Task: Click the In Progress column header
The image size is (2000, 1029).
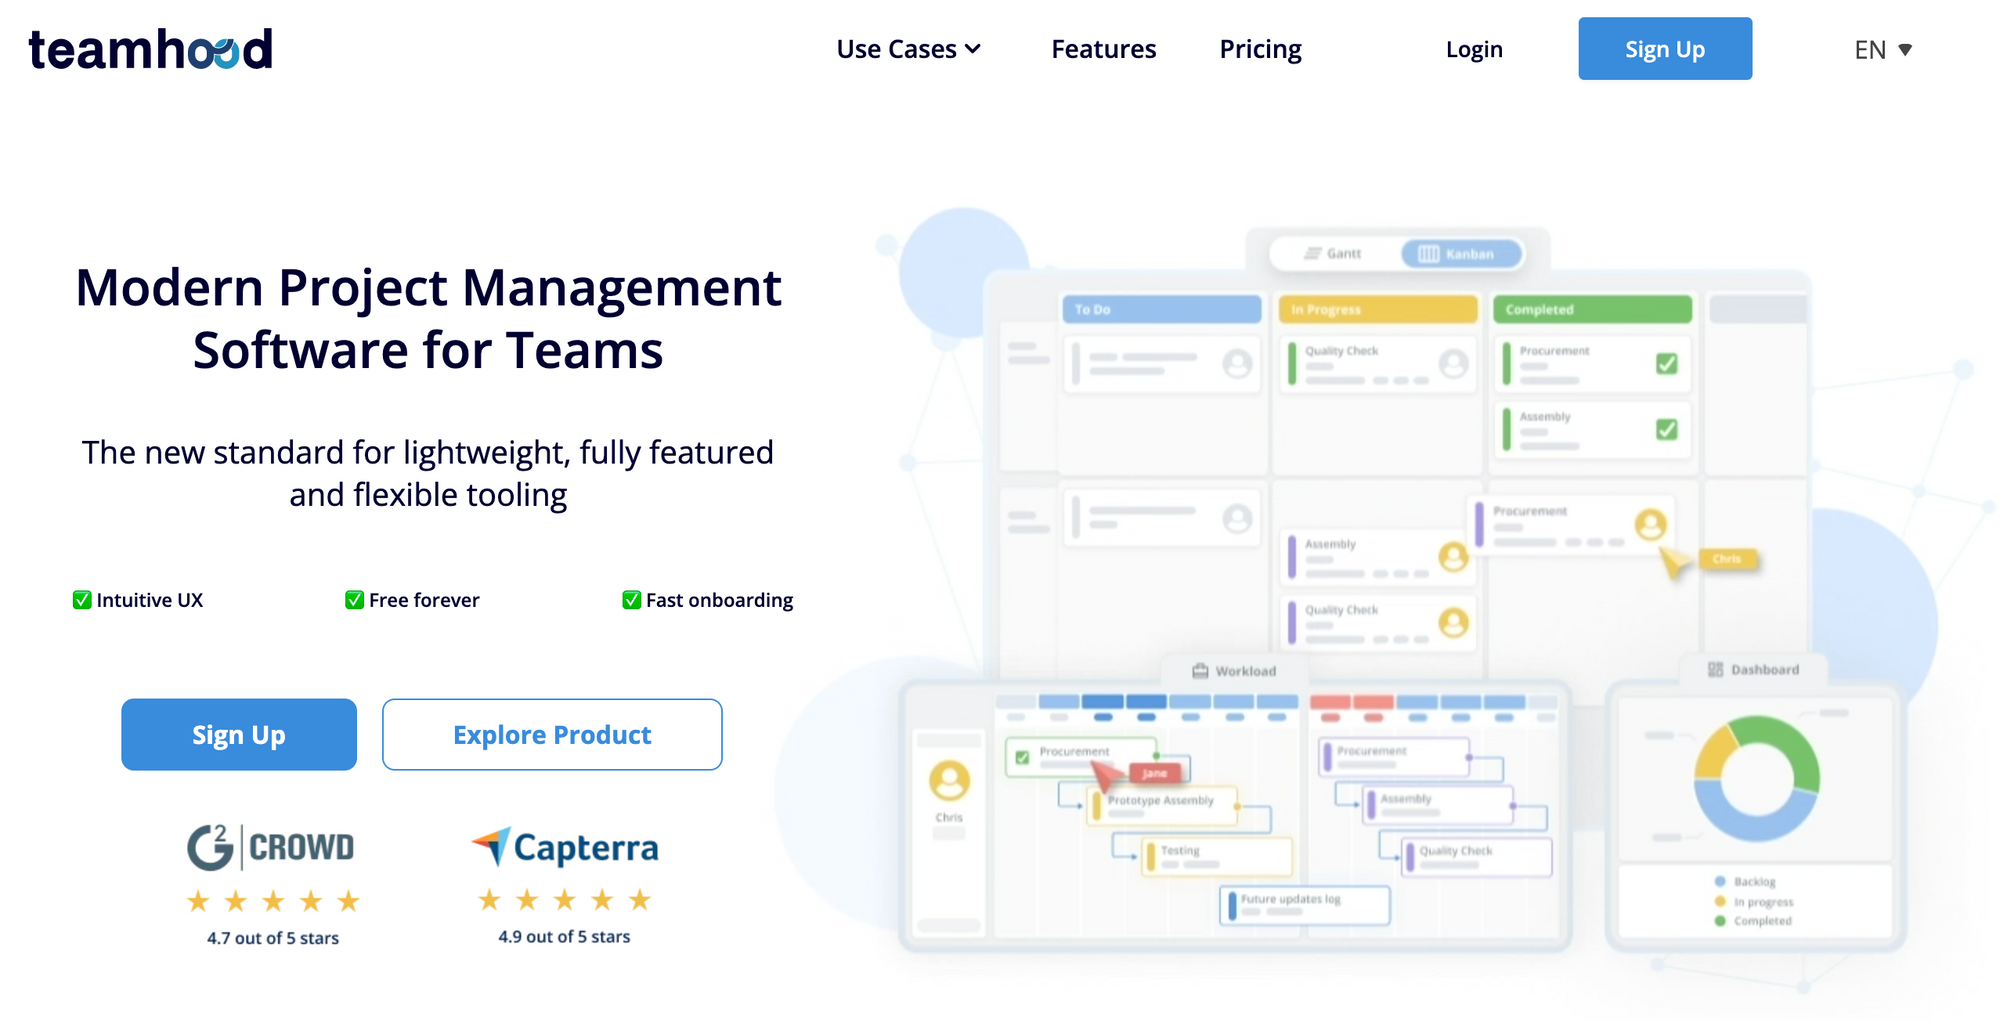Action: coord(1378,310)
